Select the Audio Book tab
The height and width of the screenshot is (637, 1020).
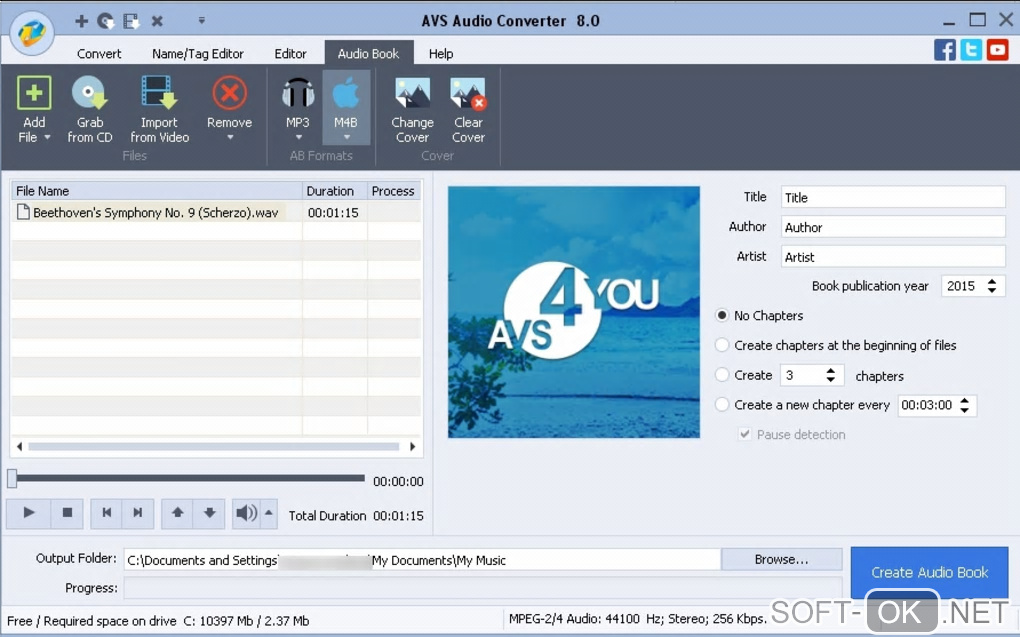point(368,53)
